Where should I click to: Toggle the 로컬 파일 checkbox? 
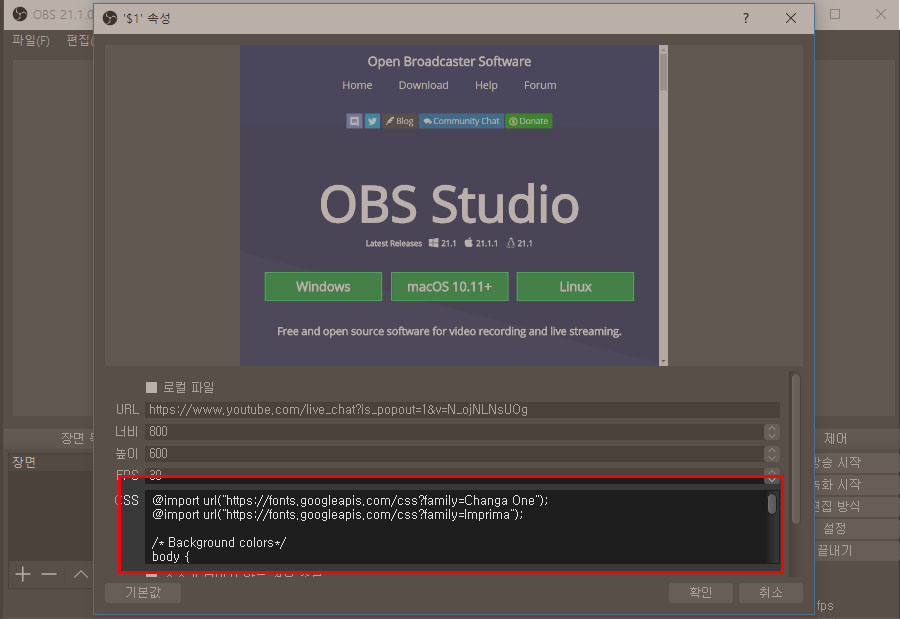point(152,388)
